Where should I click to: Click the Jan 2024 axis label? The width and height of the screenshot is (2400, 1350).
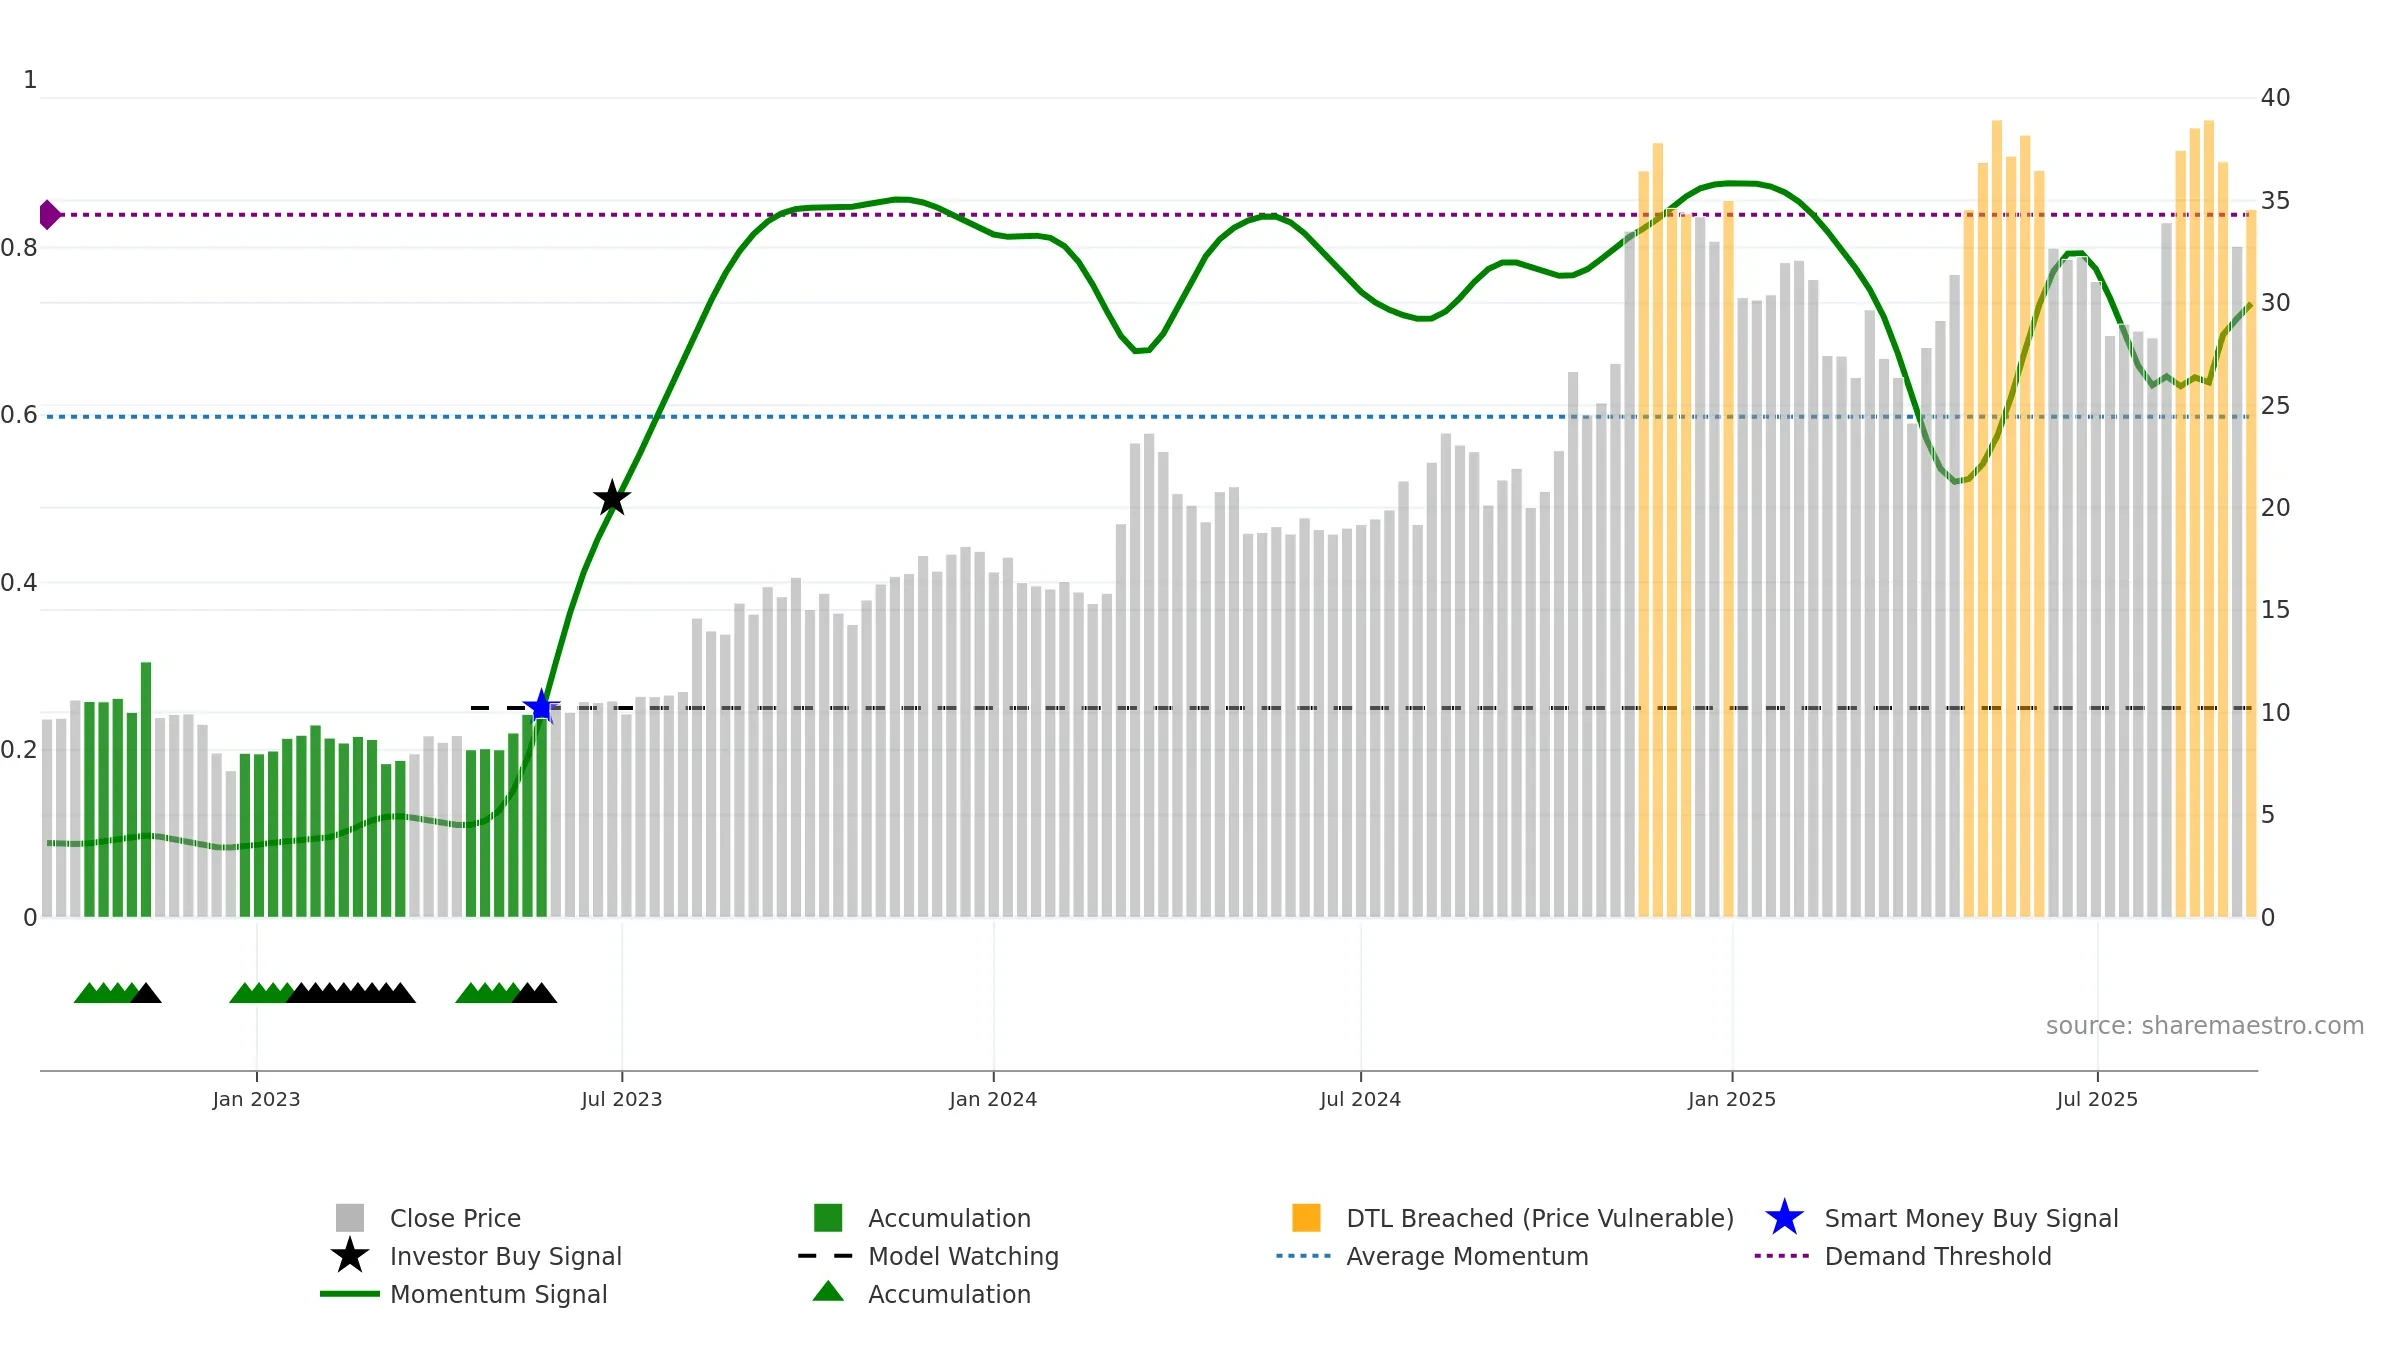[993, 1099]
